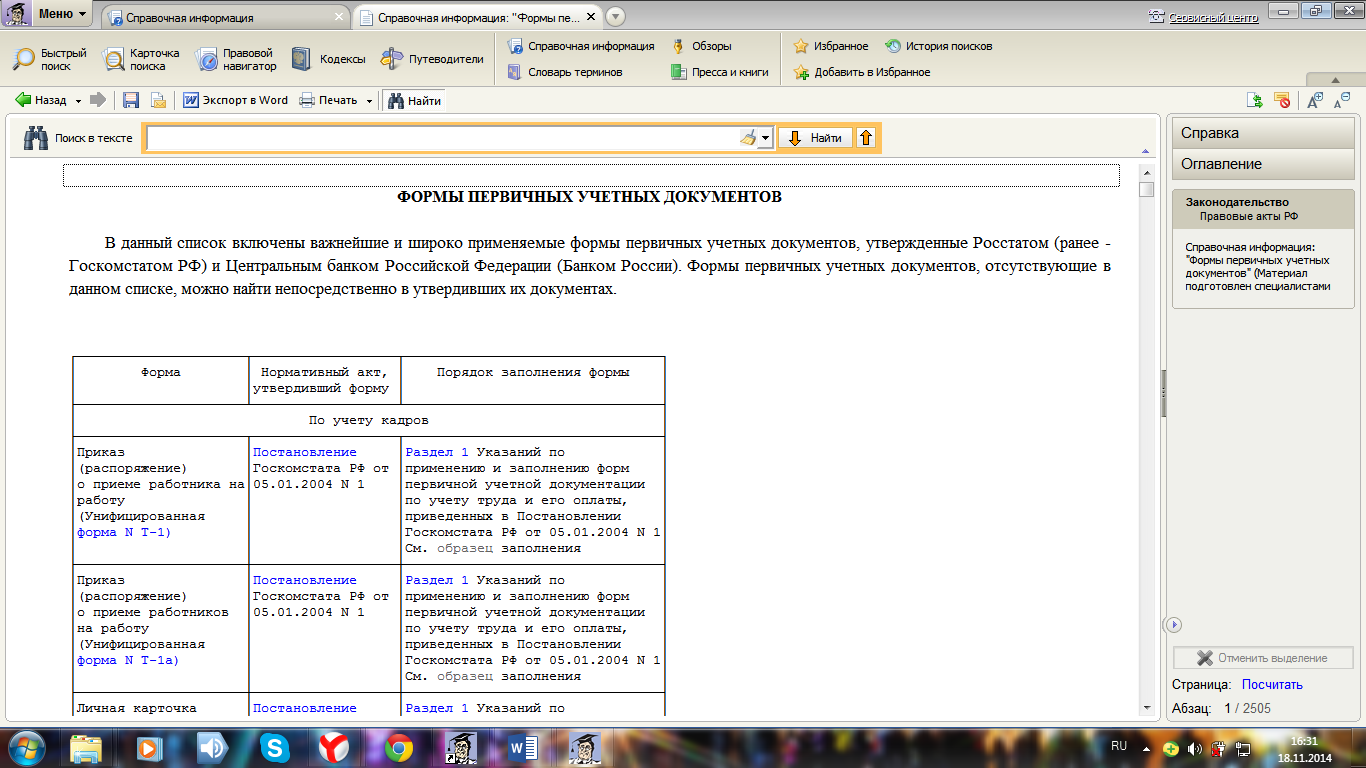Viewport: 1366px width, 768px height.
Task: Clear search field with broom icon
Action: tap(748, 138)
